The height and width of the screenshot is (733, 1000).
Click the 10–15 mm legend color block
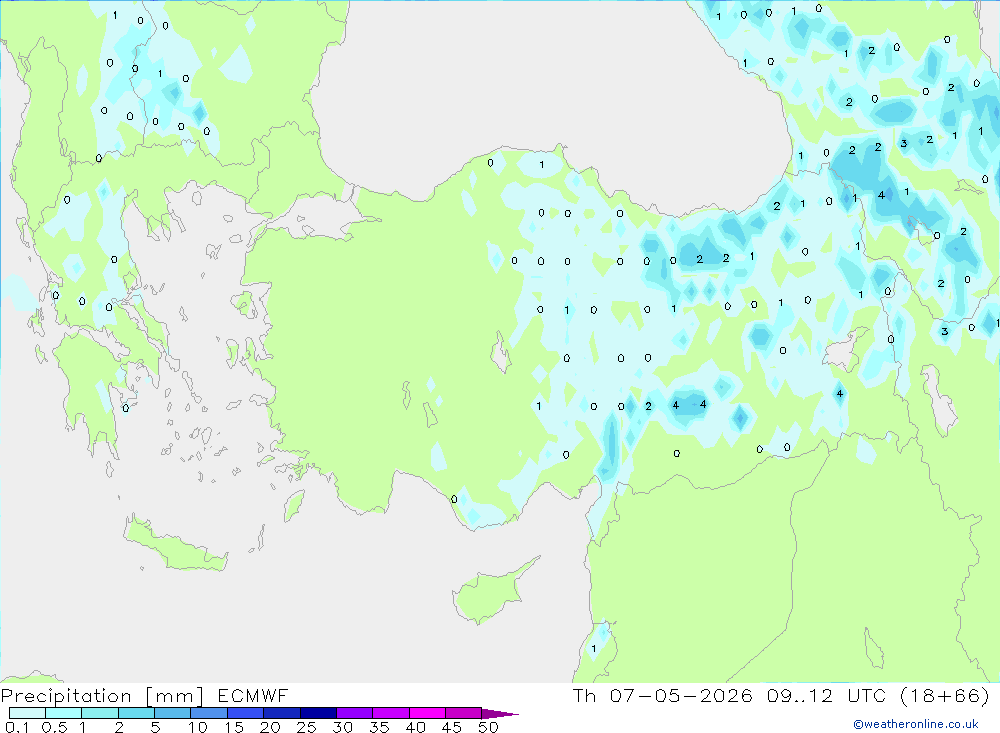(x=209, y=713)
